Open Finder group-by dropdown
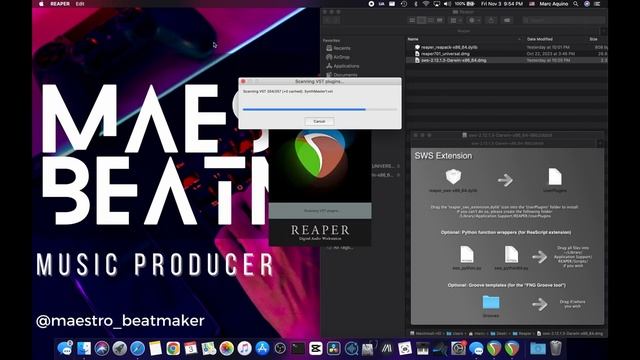This screenshot has height=360, width=640. pyautogui.click(x=456, y=20)
